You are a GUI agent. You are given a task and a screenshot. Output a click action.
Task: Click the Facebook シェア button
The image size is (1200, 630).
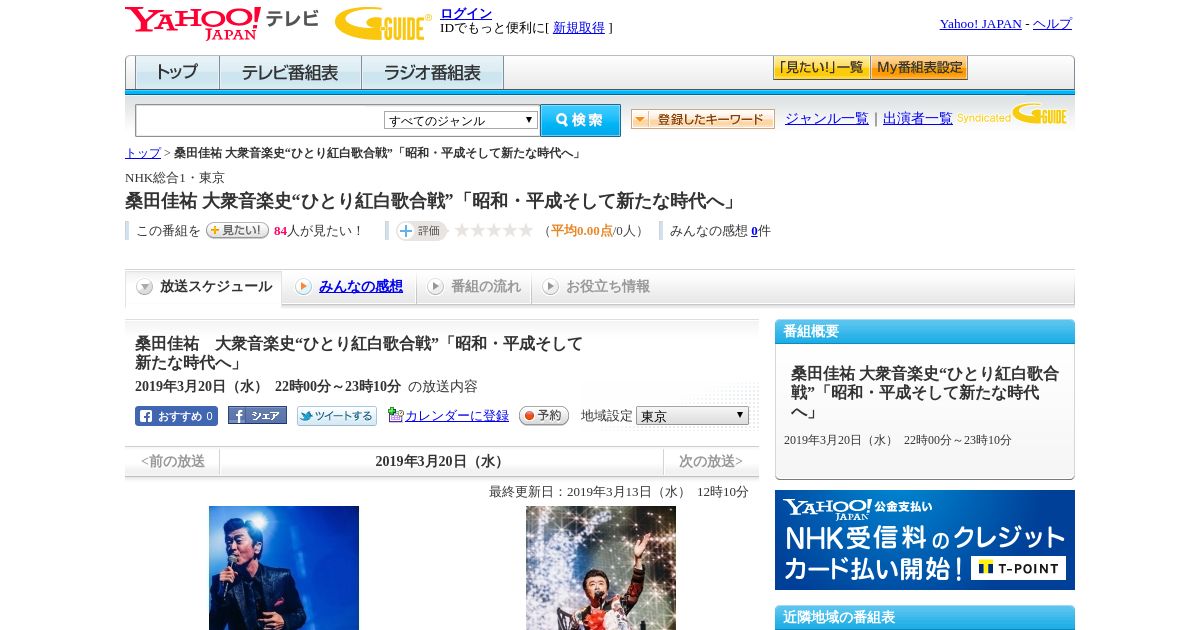point(257,415)
